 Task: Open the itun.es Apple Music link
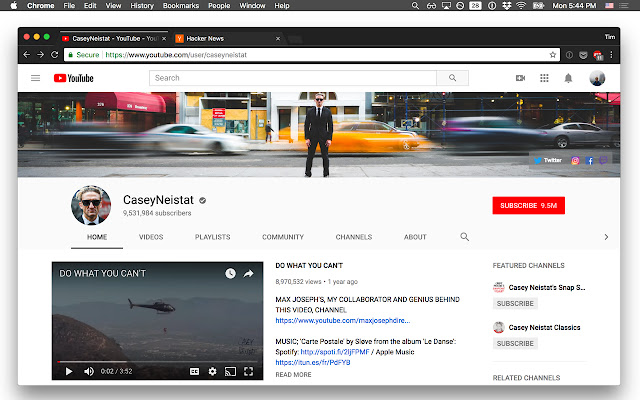313,362
